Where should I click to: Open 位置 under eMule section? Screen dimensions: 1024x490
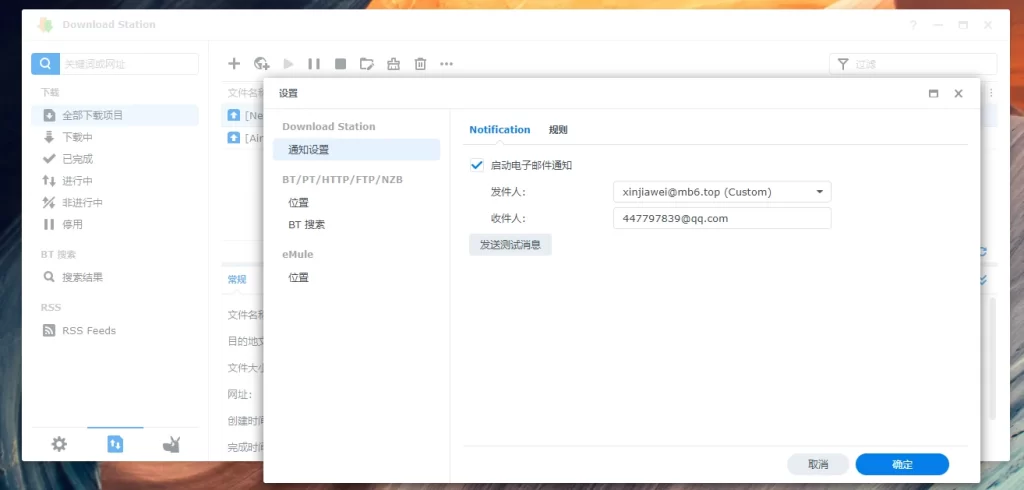tap(357, 278)
